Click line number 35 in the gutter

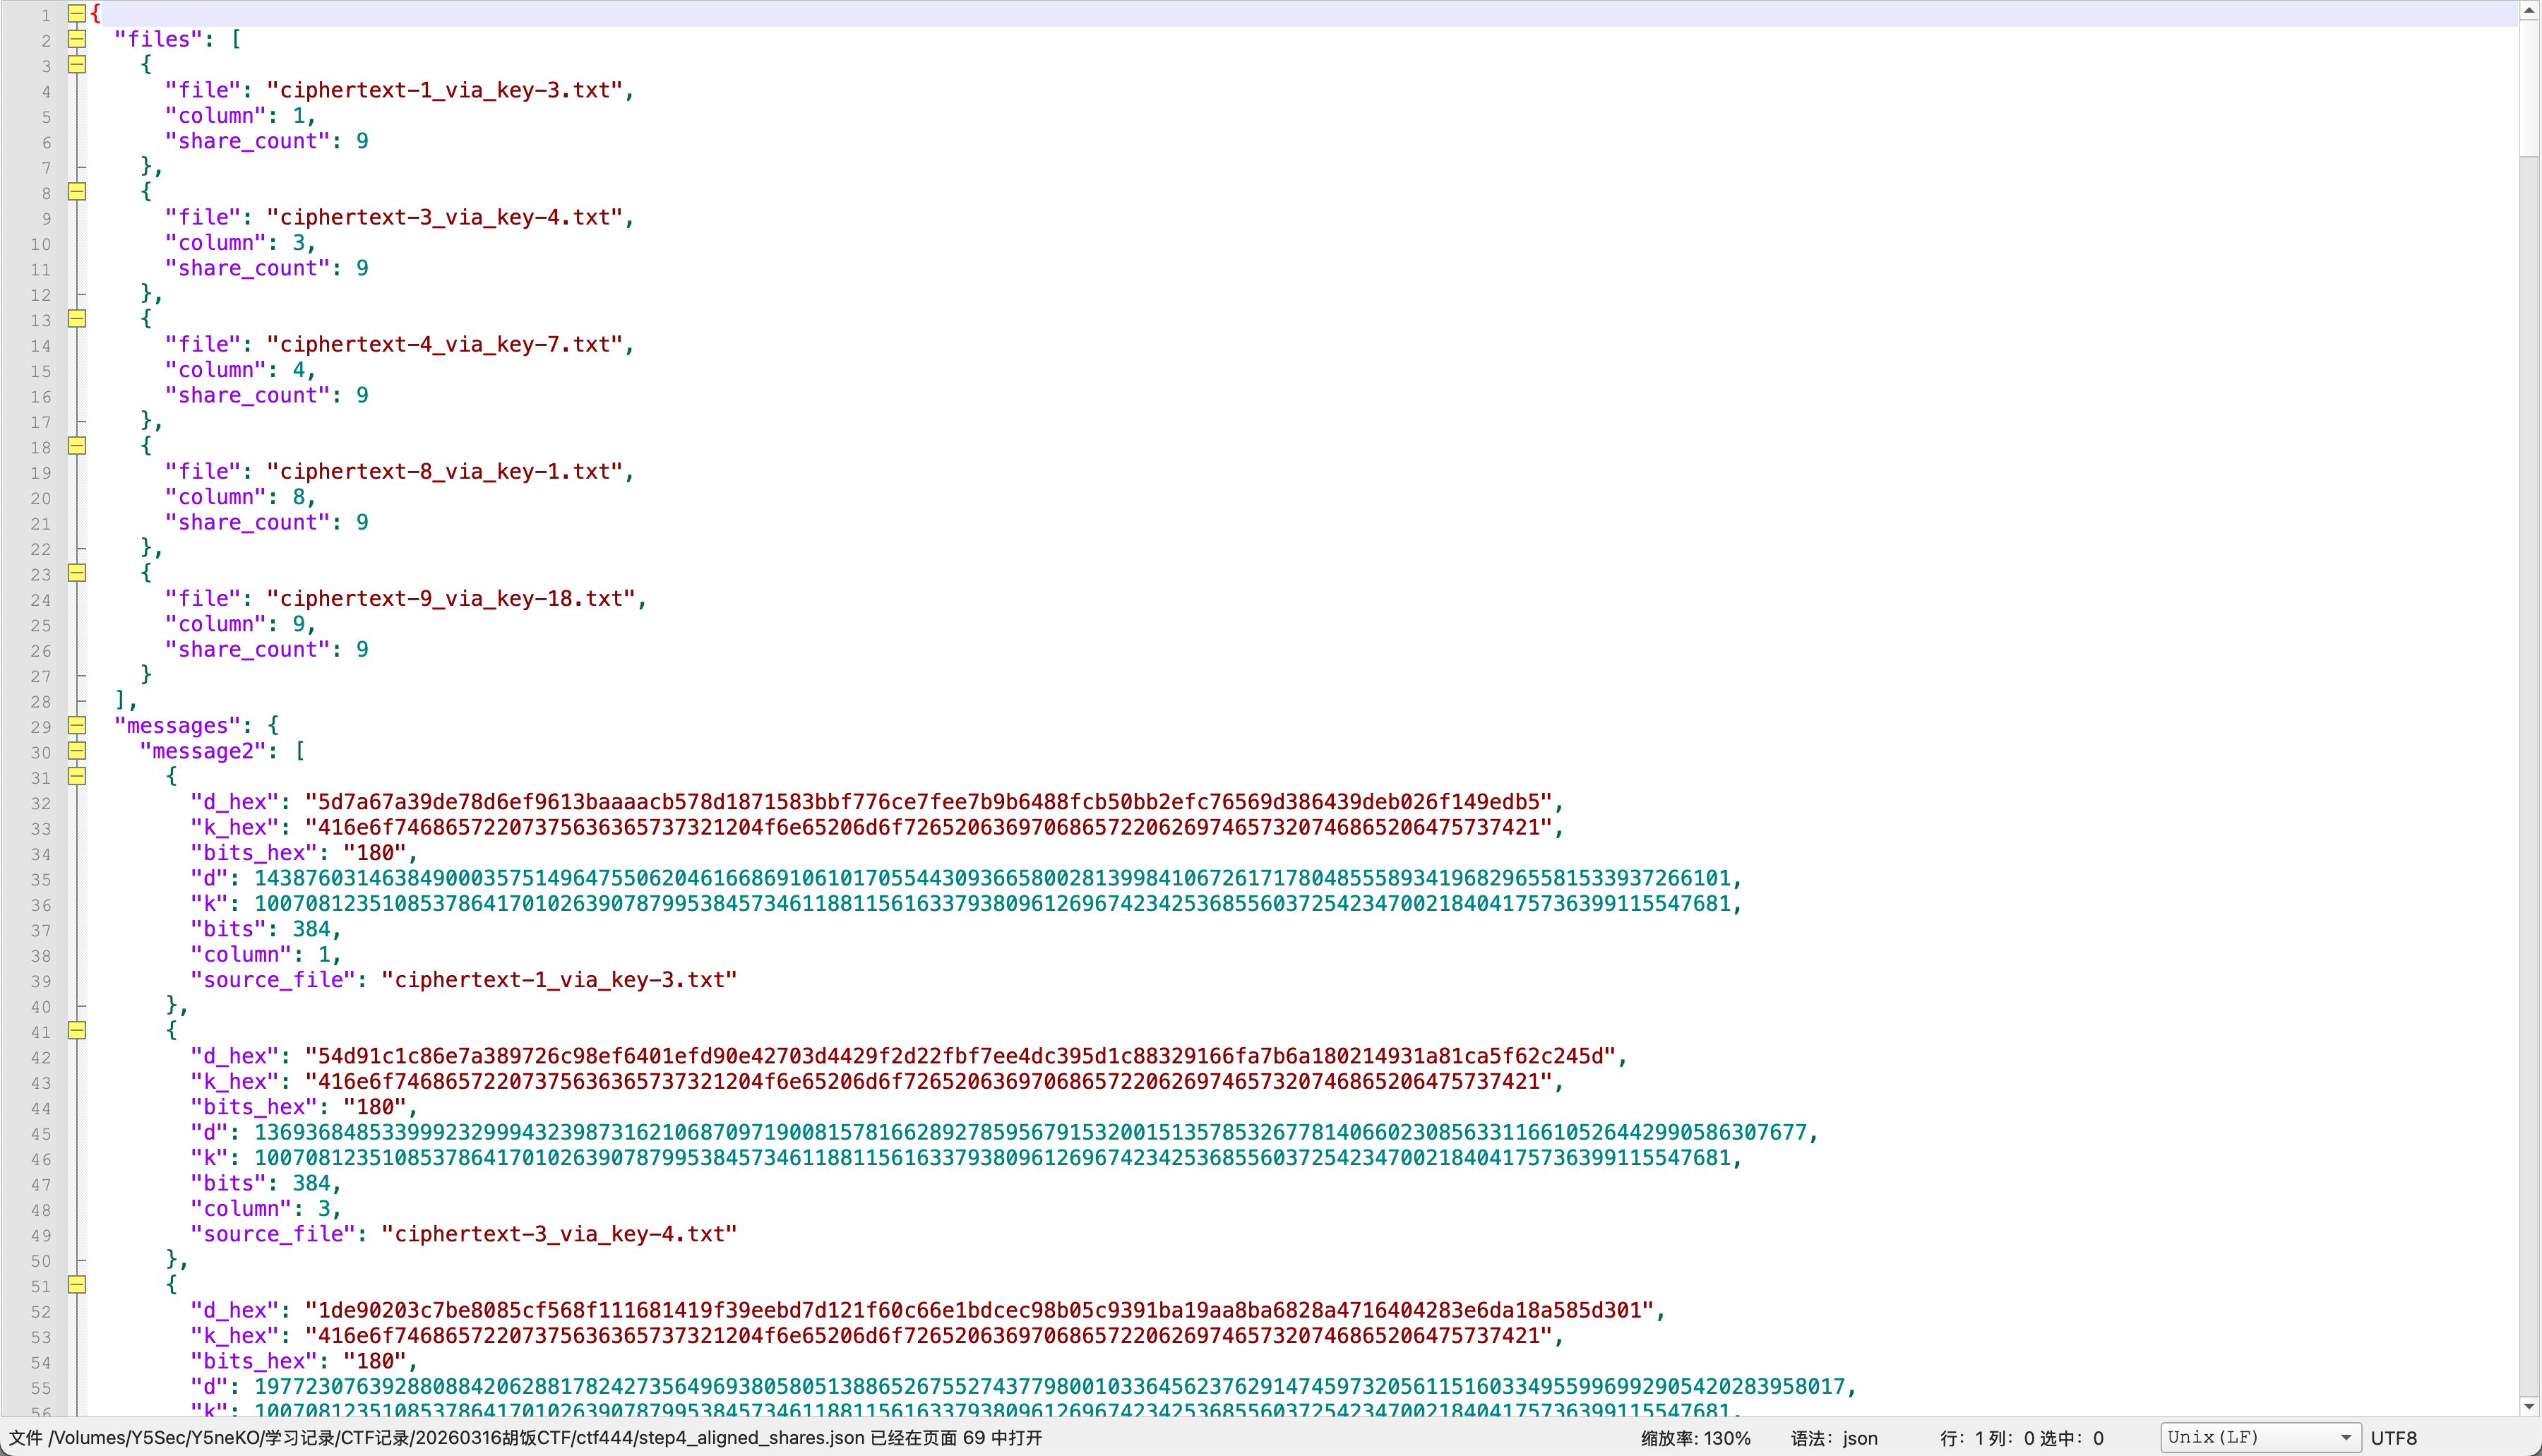(40, 879)
